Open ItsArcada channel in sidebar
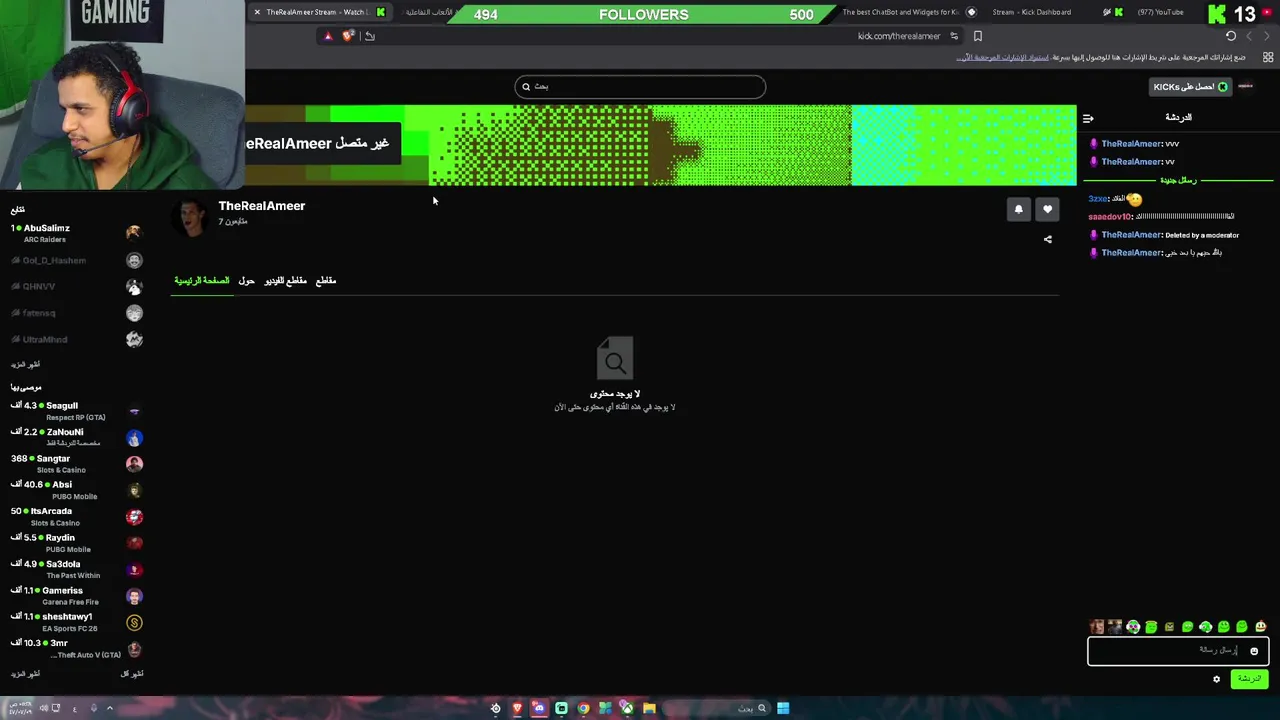1280x720 pixels. (x=77, y=517)
